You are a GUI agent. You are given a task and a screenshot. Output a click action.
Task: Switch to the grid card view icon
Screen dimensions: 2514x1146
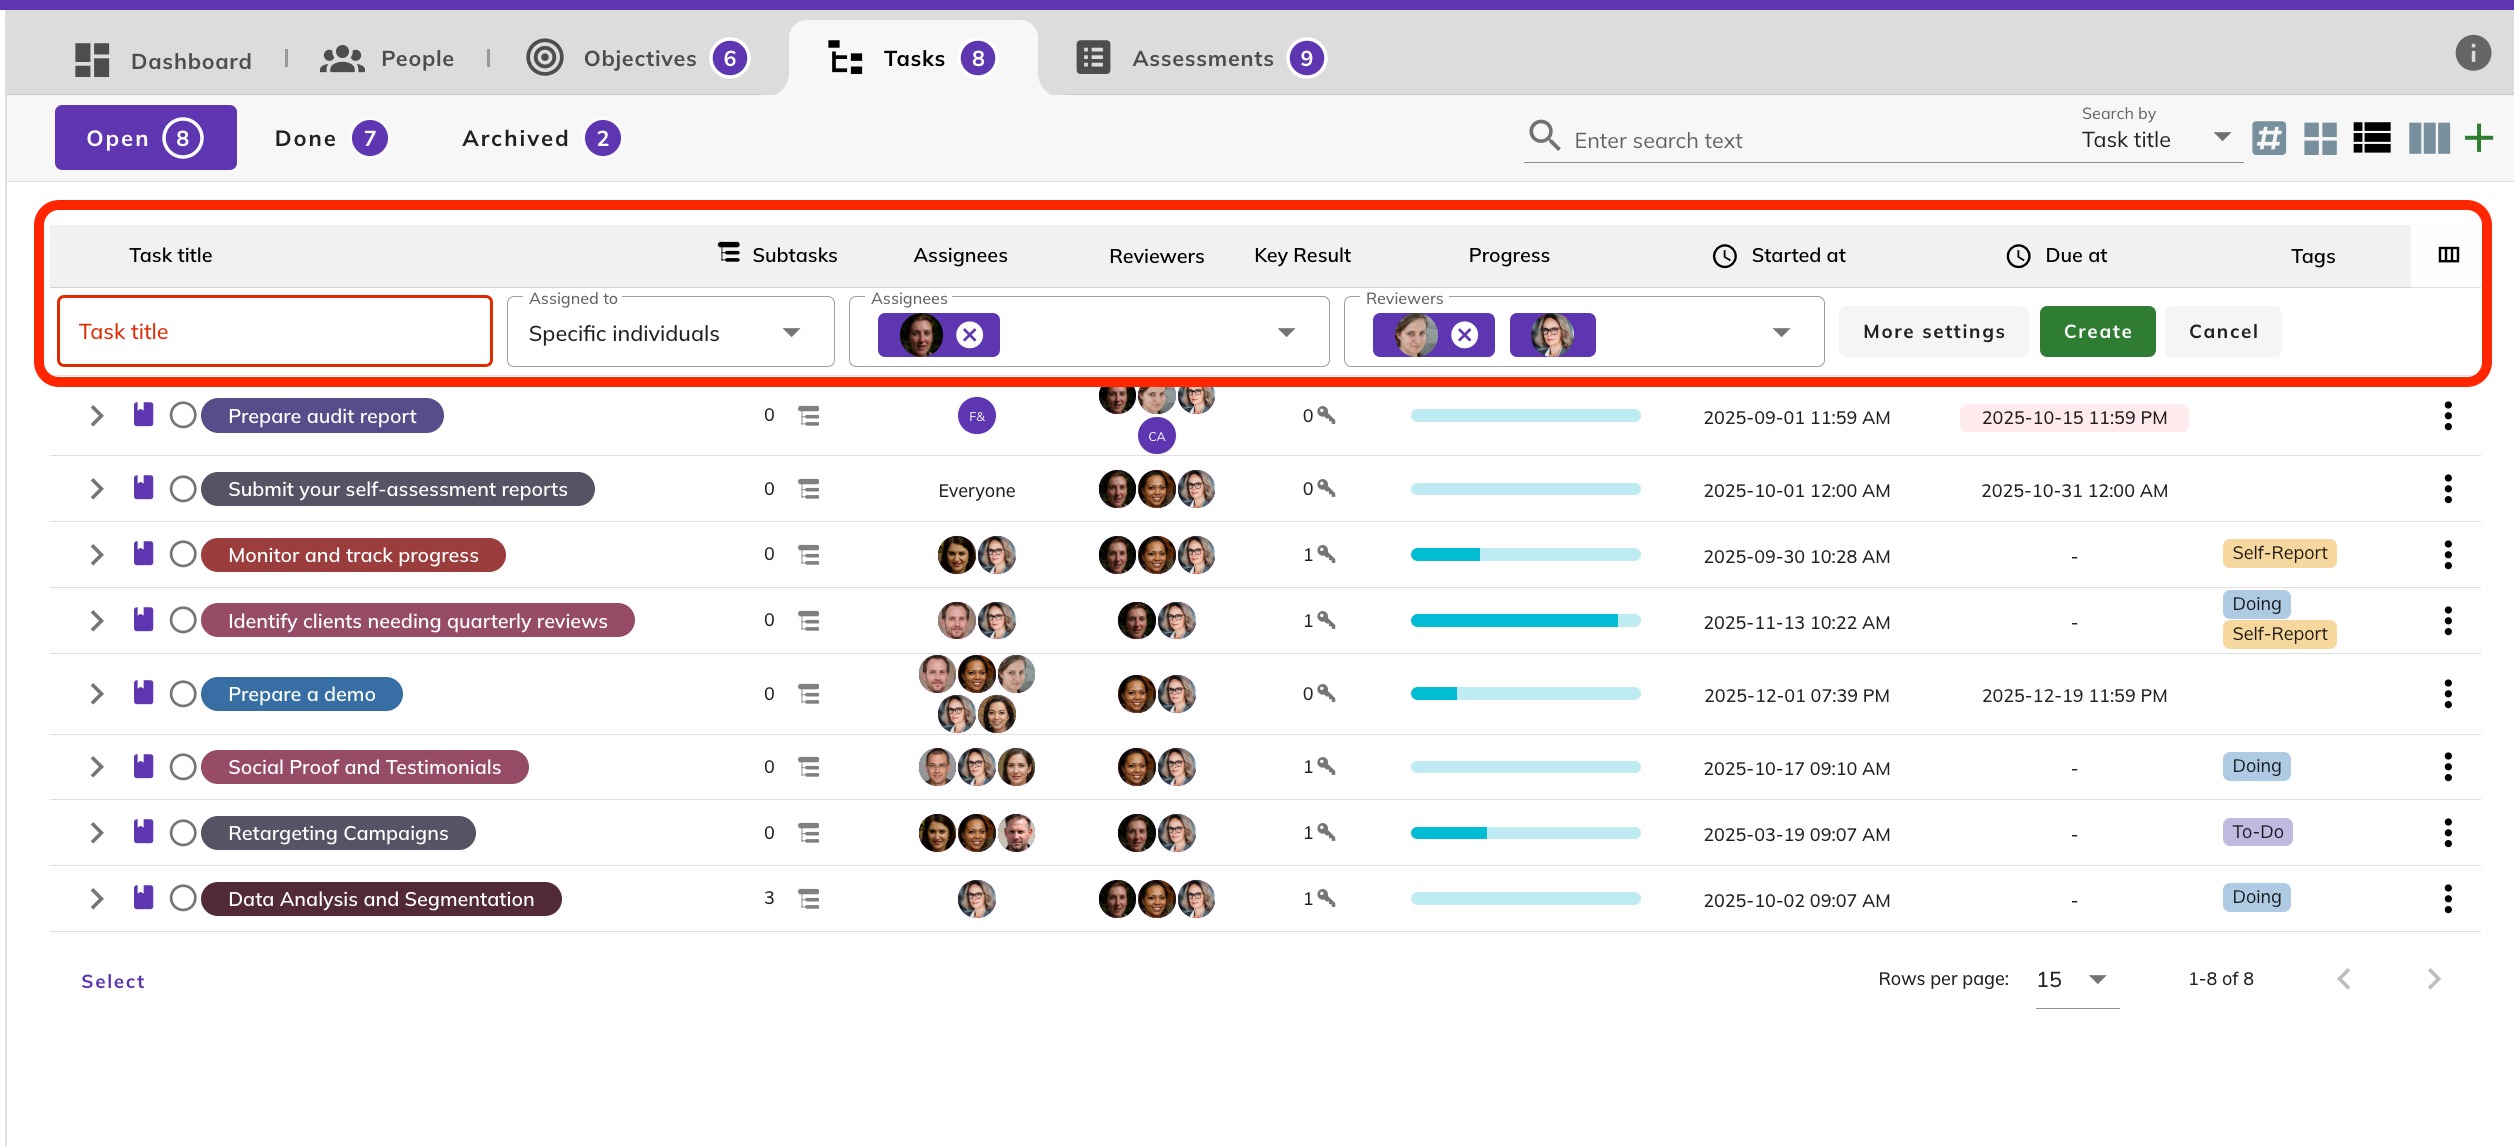click(x=2320, y=138)
